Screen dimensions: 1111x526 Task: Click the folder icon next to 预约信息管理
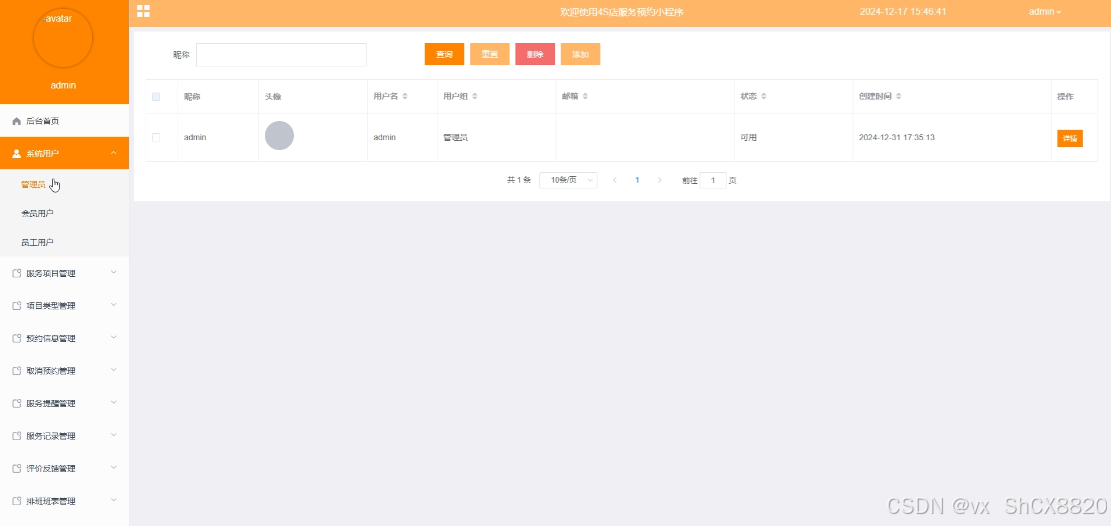click(17, 338)
